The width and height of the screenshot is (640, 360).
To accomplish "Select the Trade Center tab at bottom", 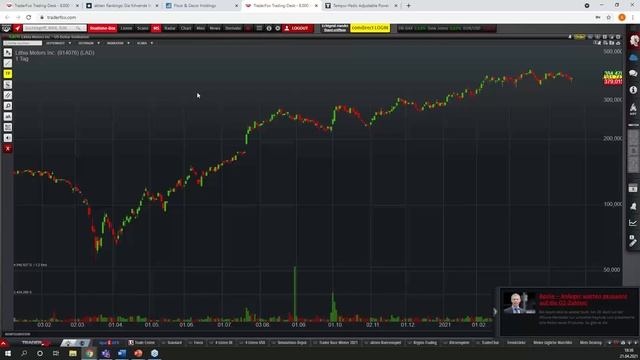I will click(142, 342).
